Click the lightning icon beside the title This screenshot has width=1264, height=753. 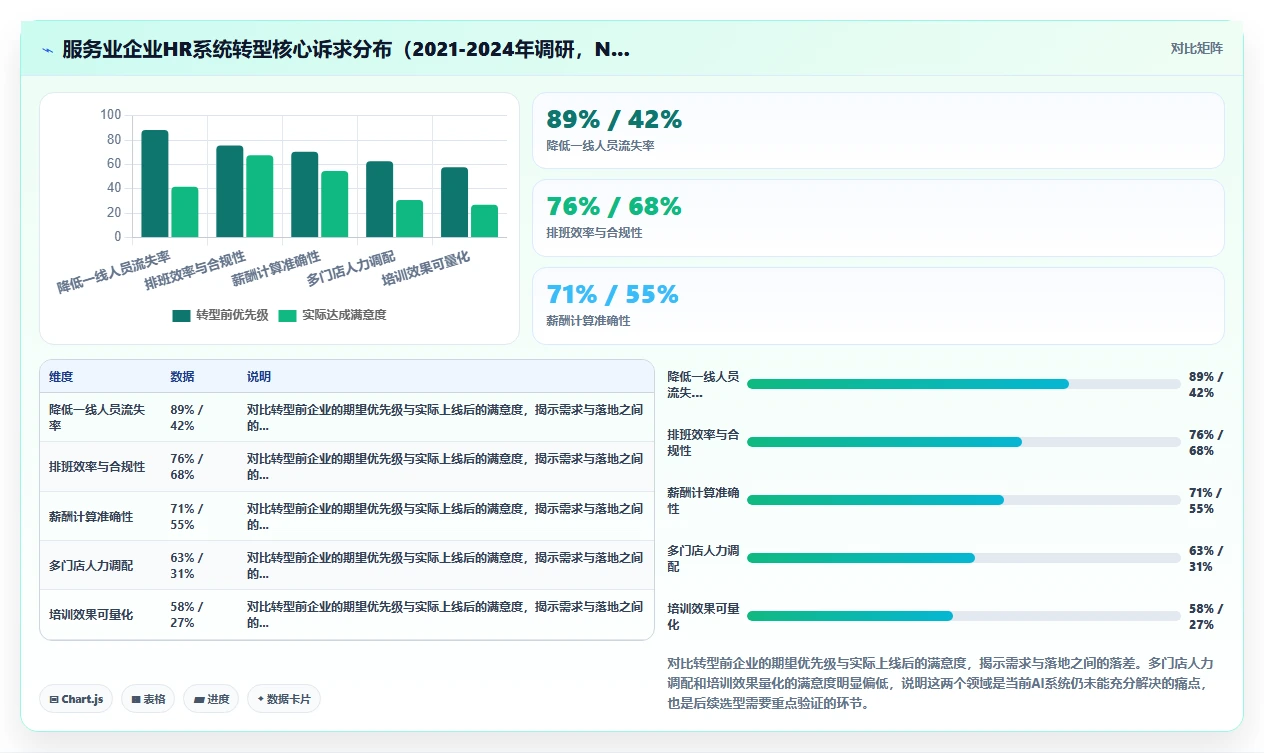click(47, 50)
